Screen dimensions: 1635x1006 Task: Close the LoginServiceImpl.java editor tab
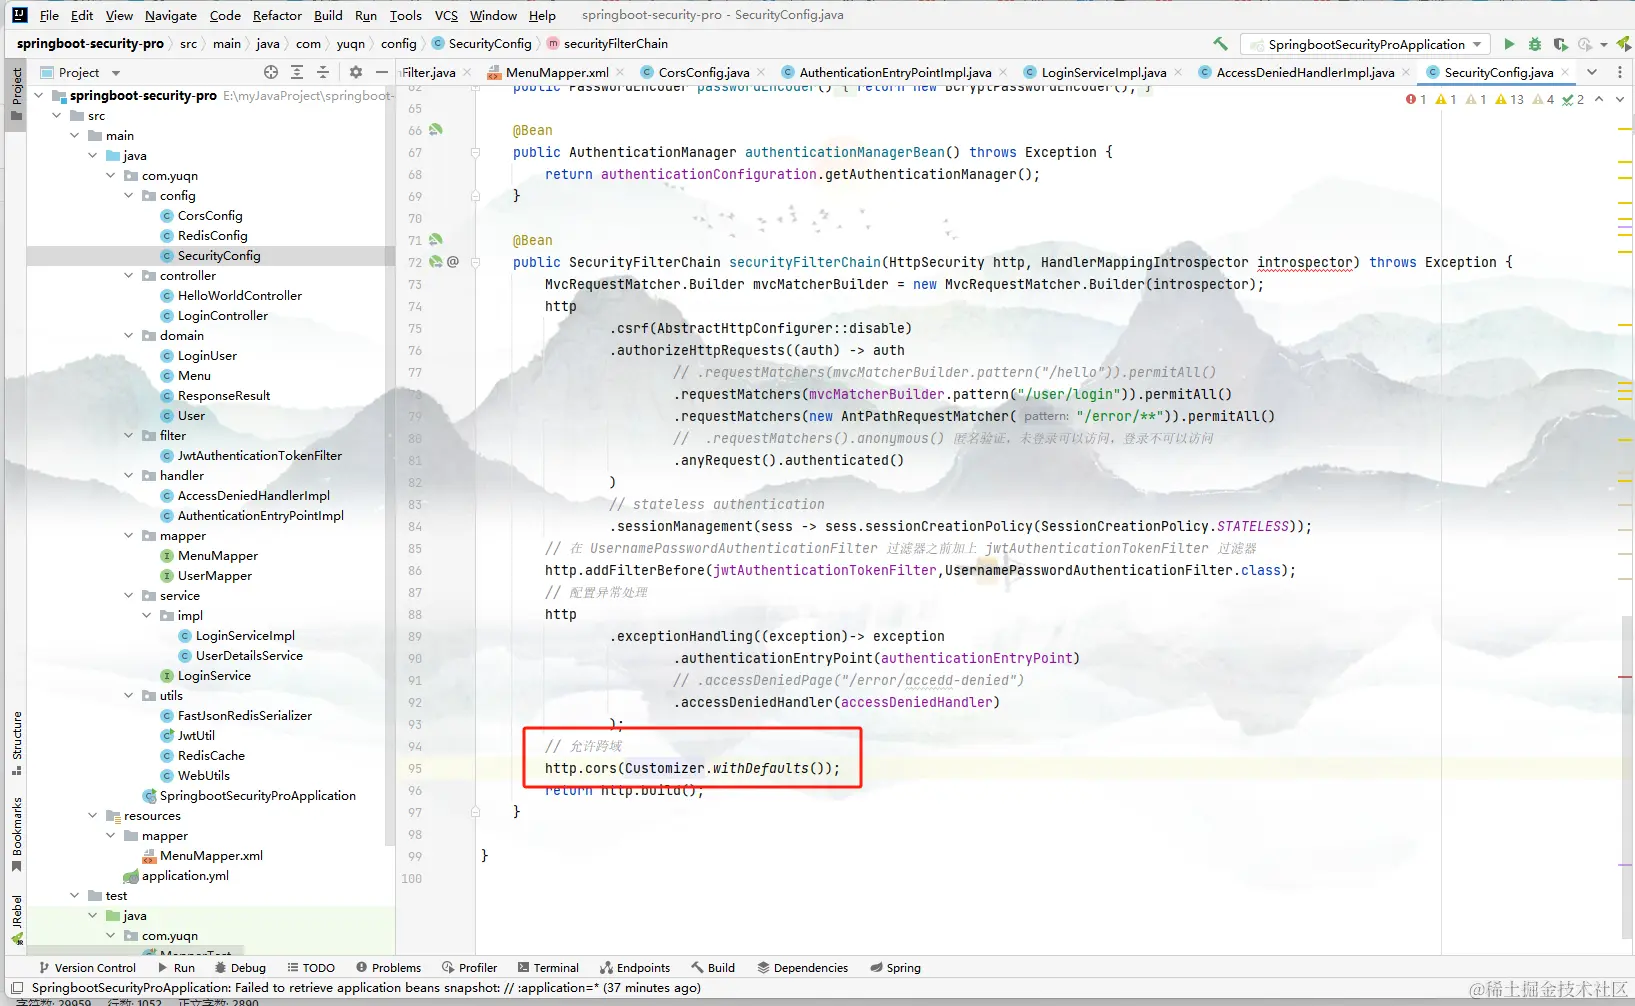click(1178, 72)
